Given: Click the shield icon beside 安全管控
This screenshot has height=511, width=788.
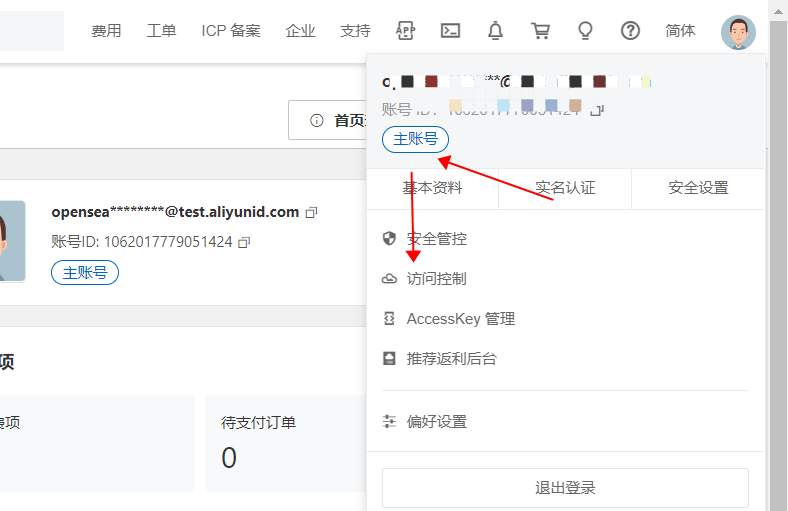Looking at the screenshot, I should (x=389, y=238).
